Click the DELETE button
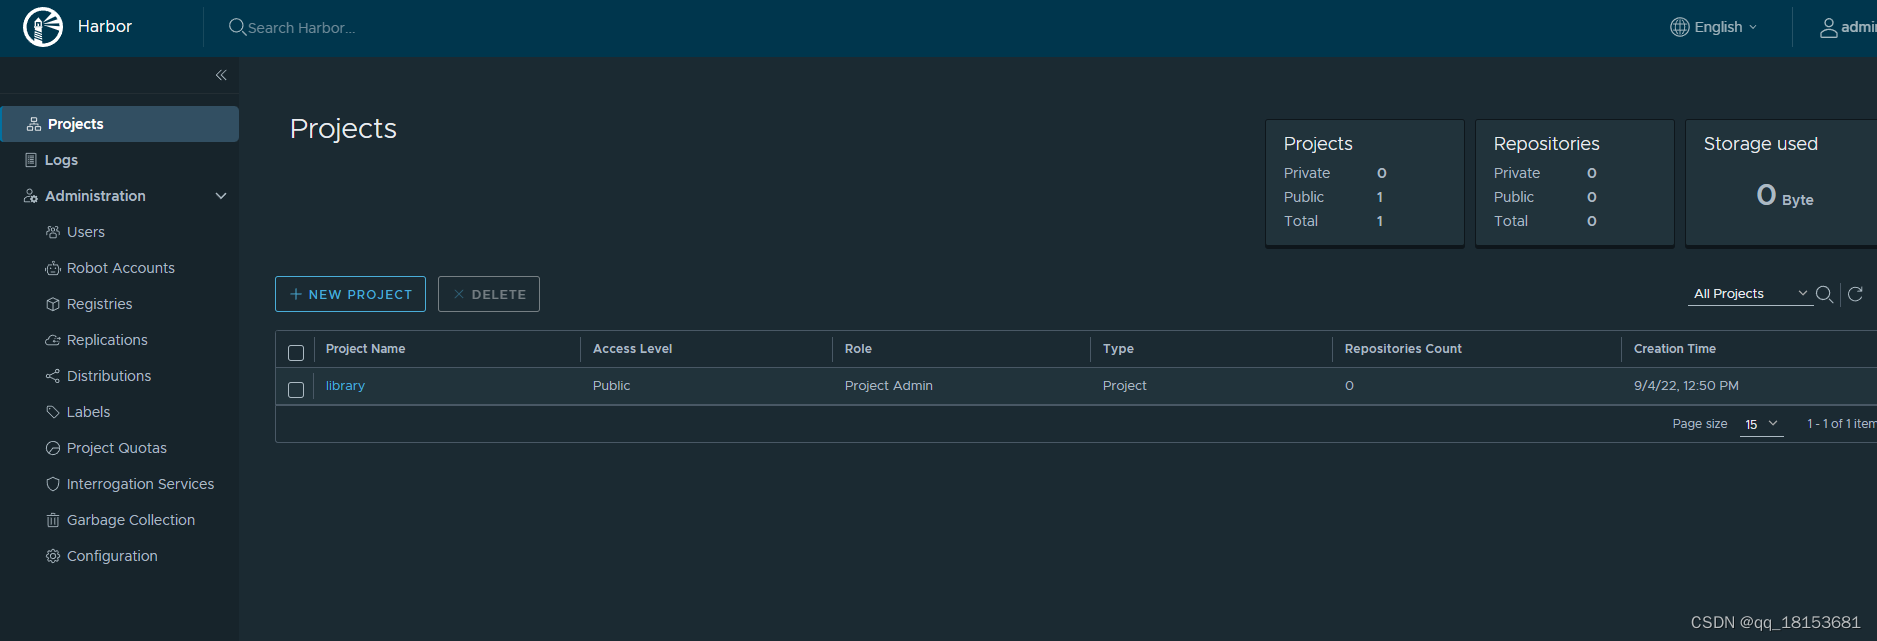The image size is (1877, 641). 489,294
